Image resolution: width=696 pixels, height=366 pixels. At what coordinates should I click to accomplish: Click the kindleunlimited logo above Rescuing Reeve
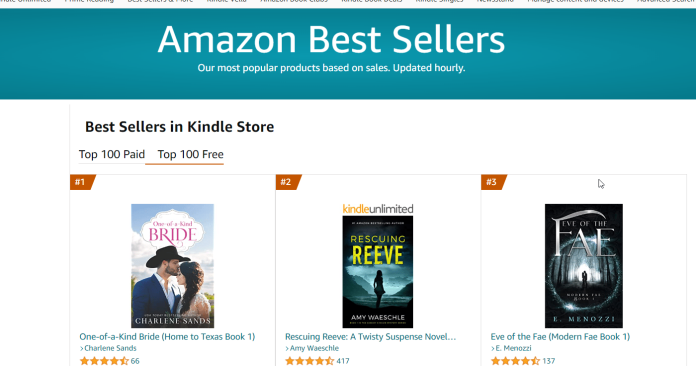point(378,209)
